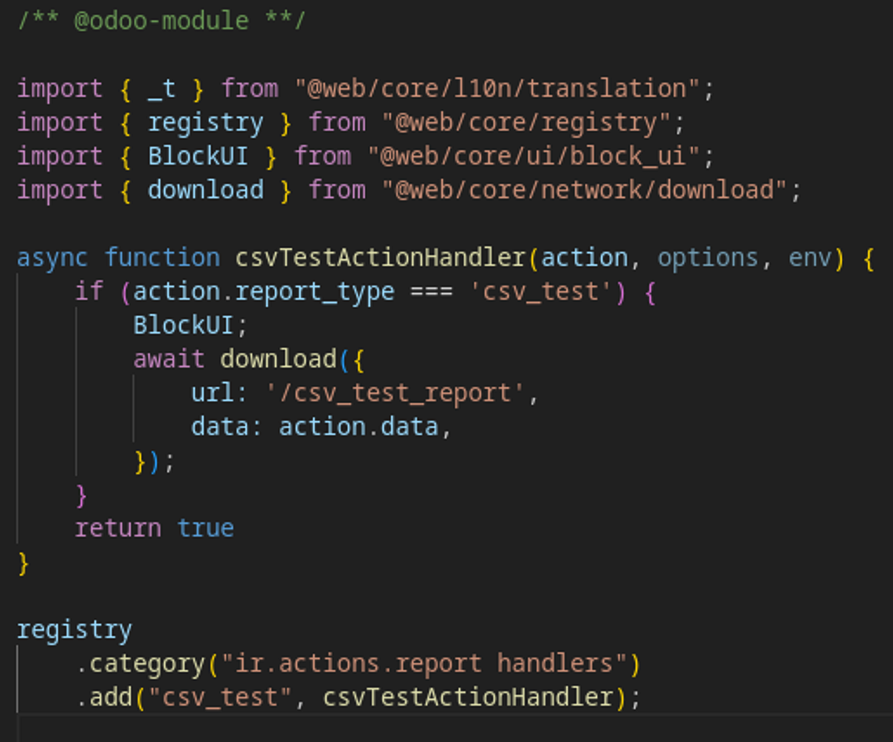This screenshot has width=893, height=742.
Task: Click the 'csv_test' string in the if condition
Action: pyautogui.click(x=540, y=292)
